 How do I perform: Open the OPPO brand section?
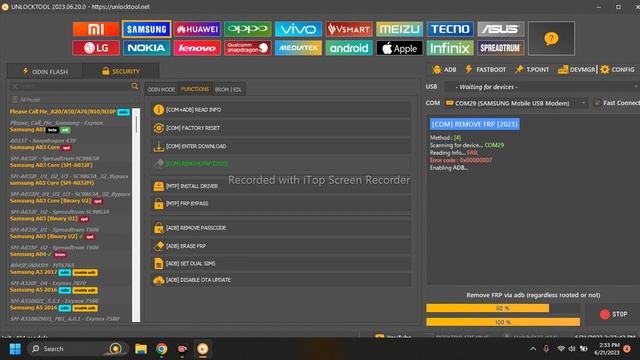click(248, 29)
